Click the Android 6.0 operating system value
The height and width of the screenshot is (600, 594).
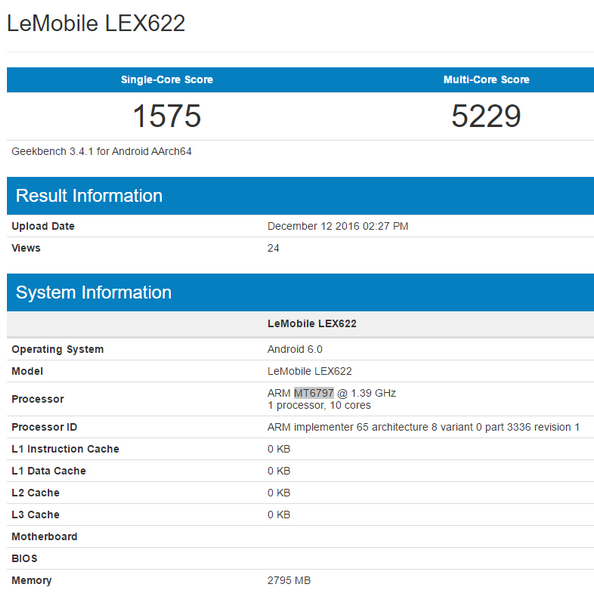(x=295, y=349)
